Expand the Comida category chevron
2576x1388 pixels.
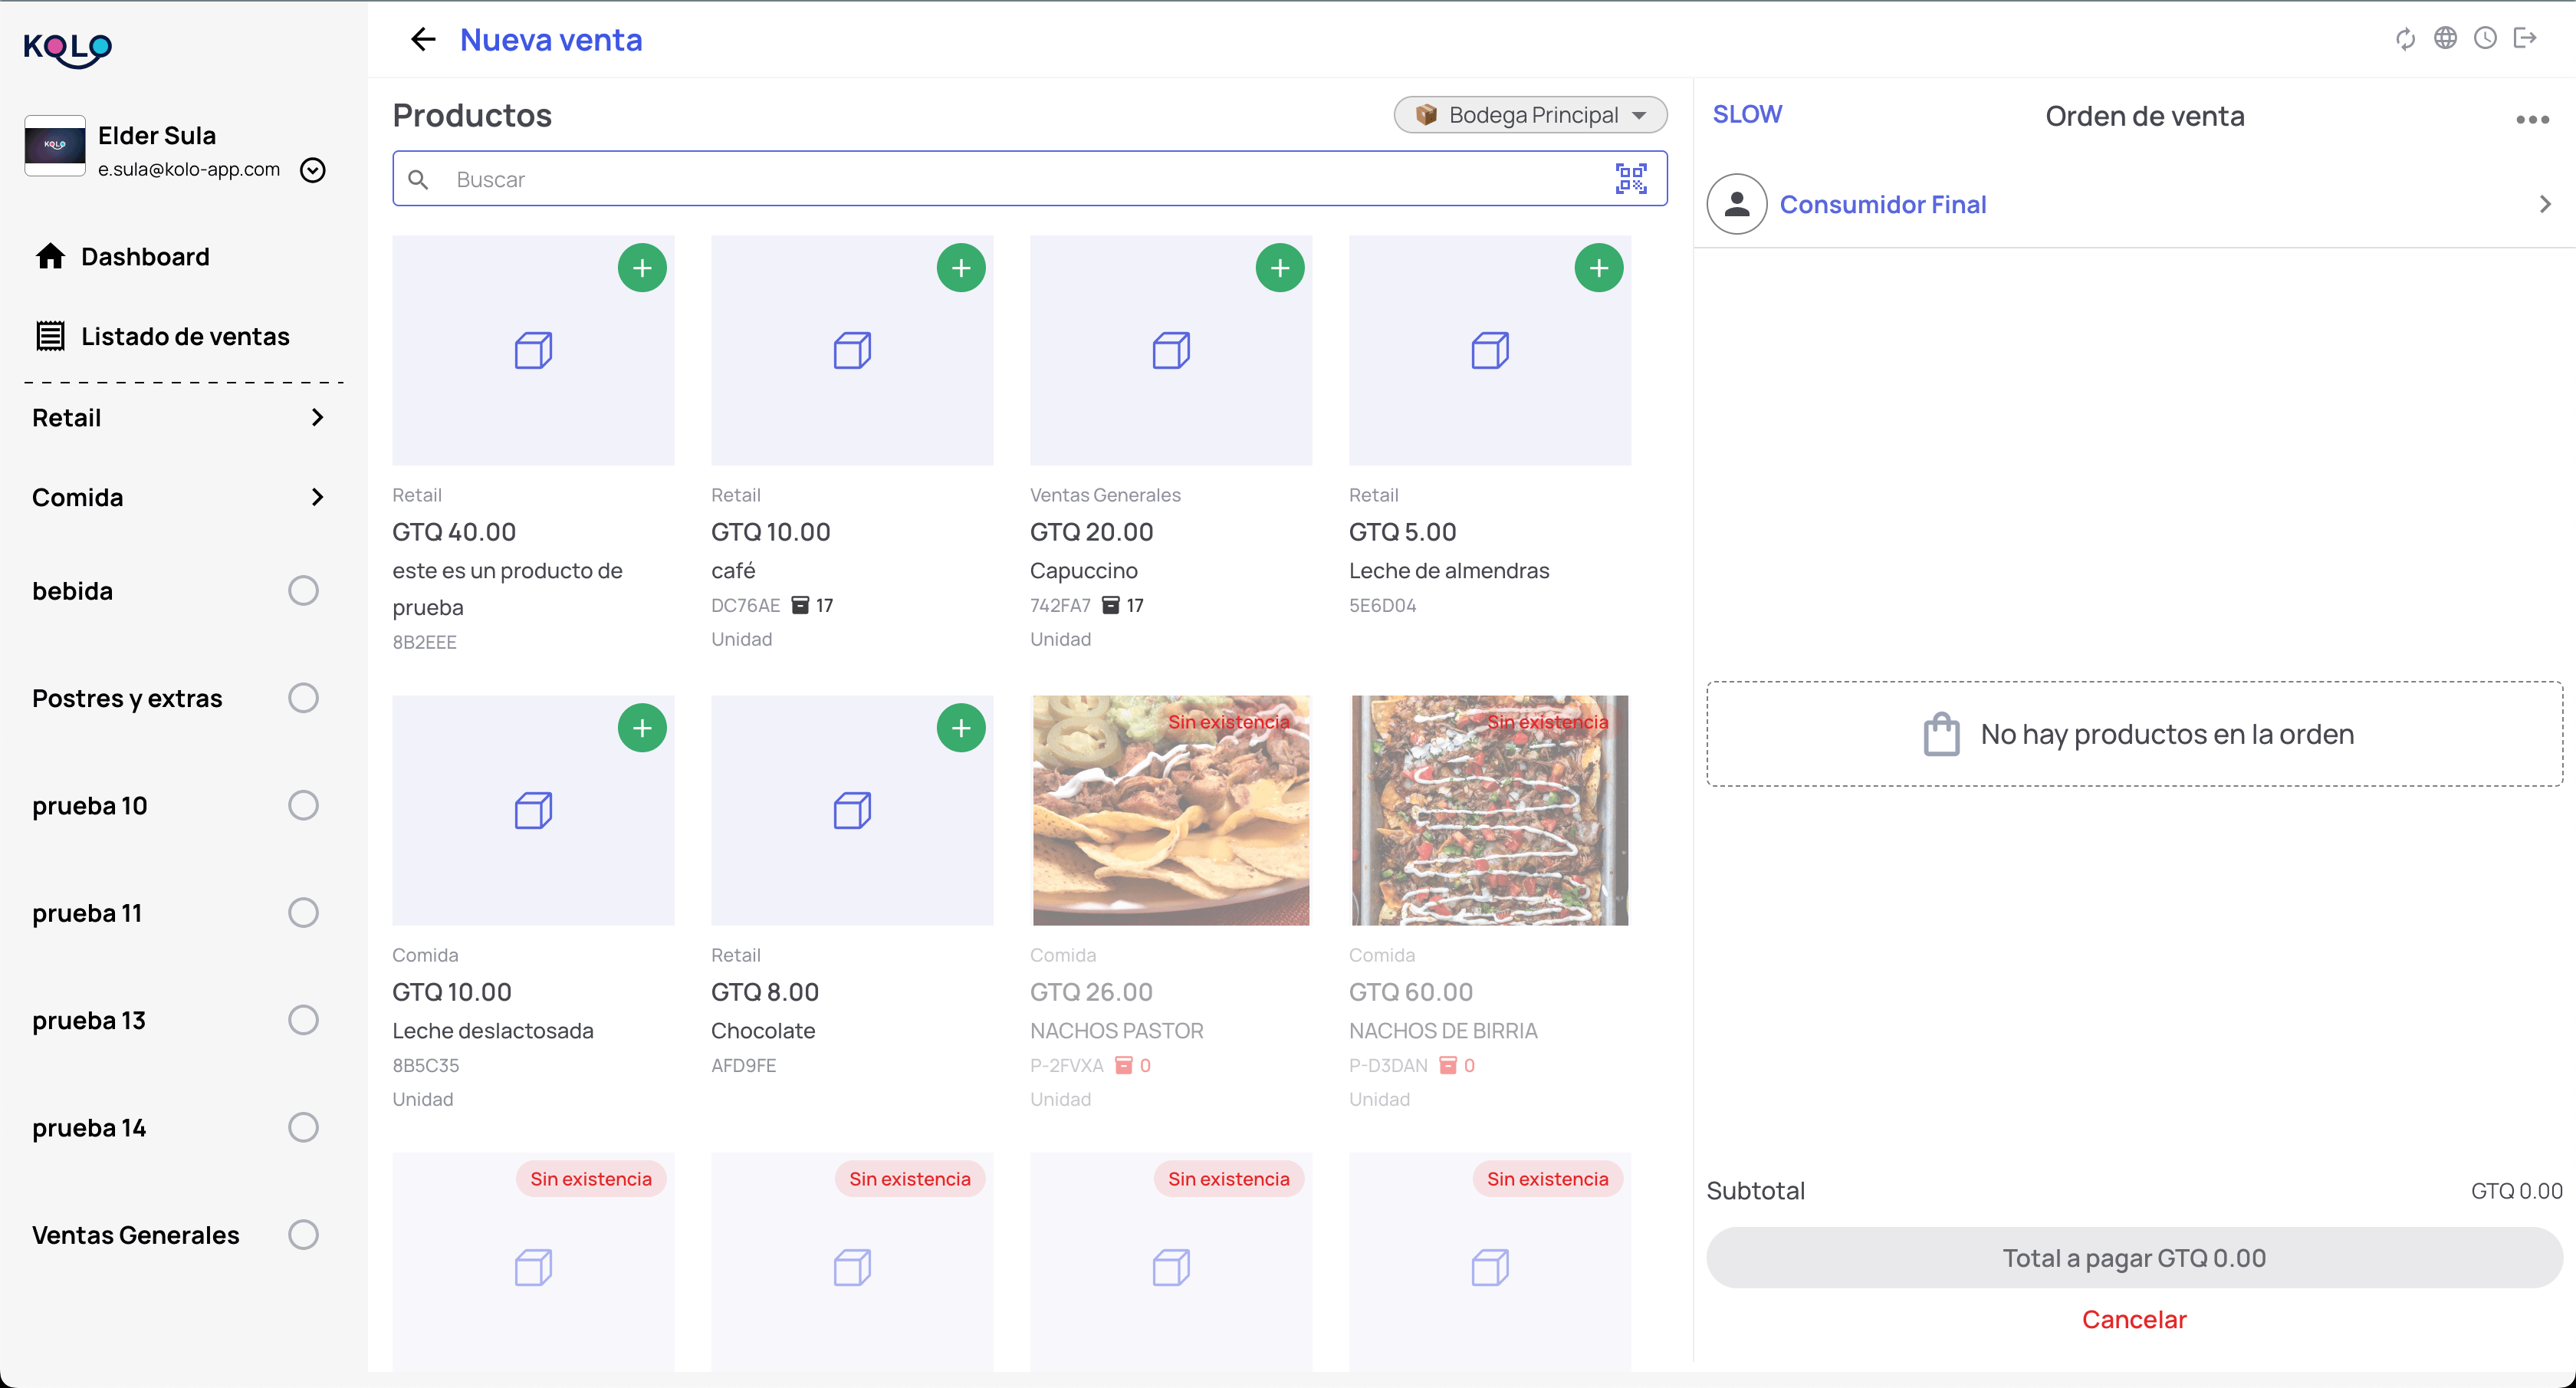[317, 497]
